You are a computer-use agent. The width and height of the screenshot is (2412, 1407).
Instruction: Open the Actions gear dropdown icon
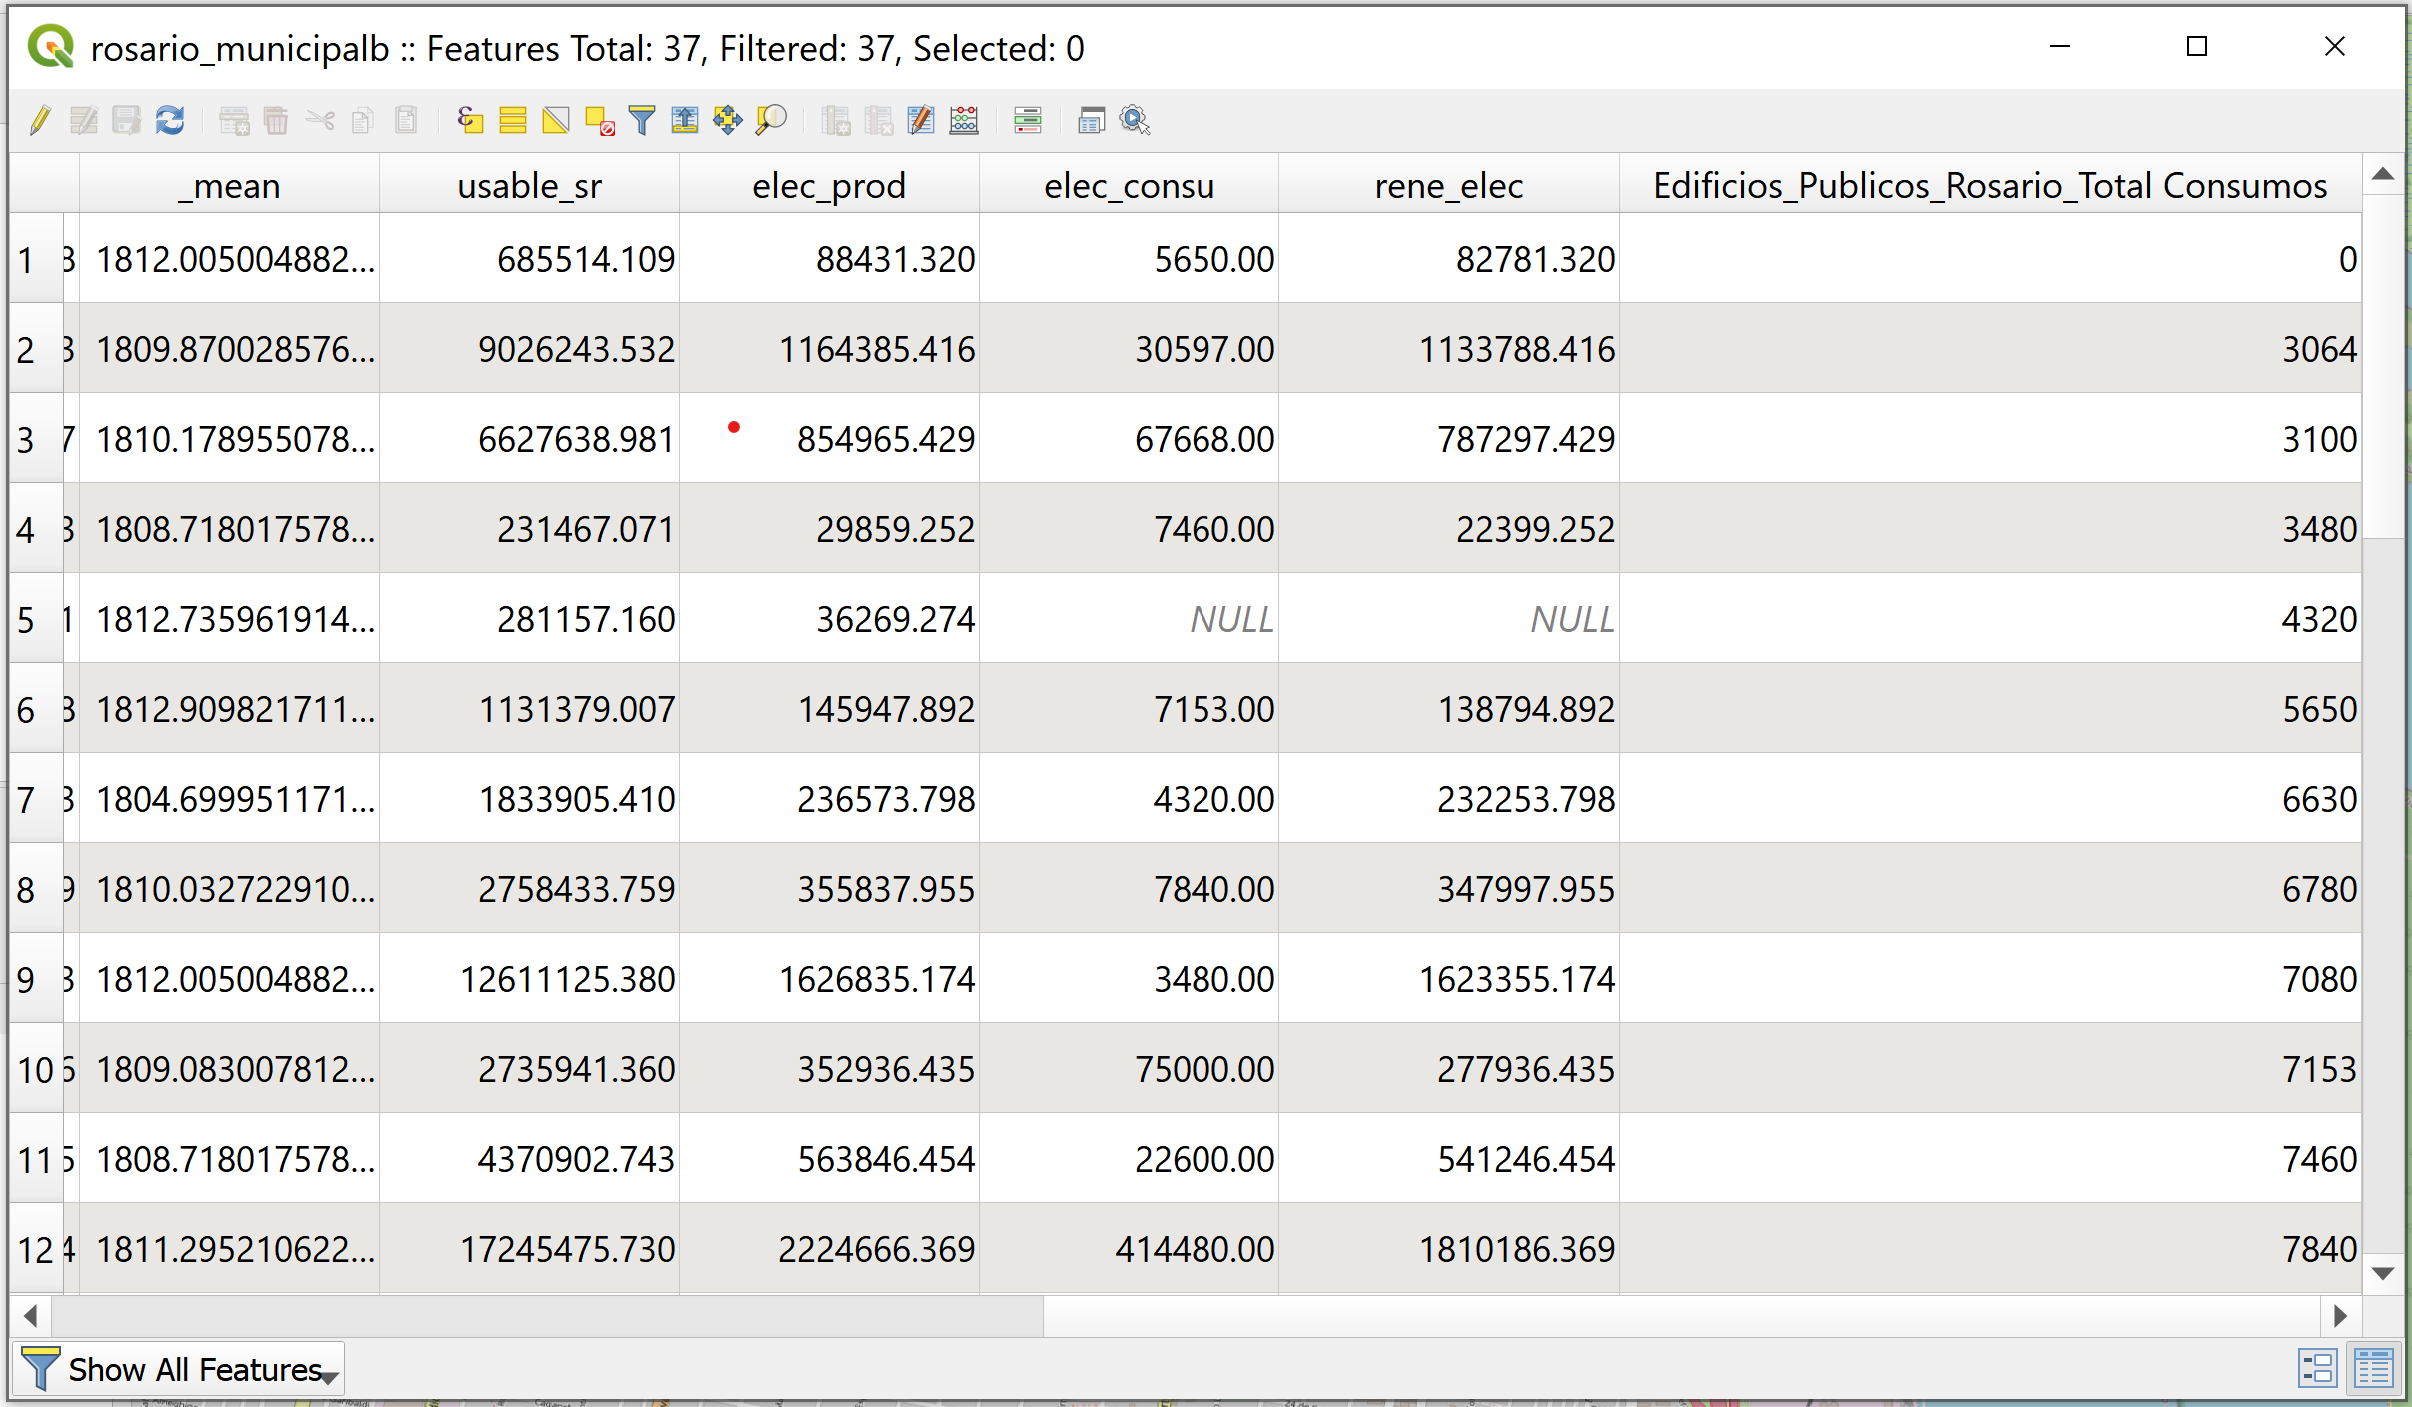pyautogui.click(x=1135, y=121)
